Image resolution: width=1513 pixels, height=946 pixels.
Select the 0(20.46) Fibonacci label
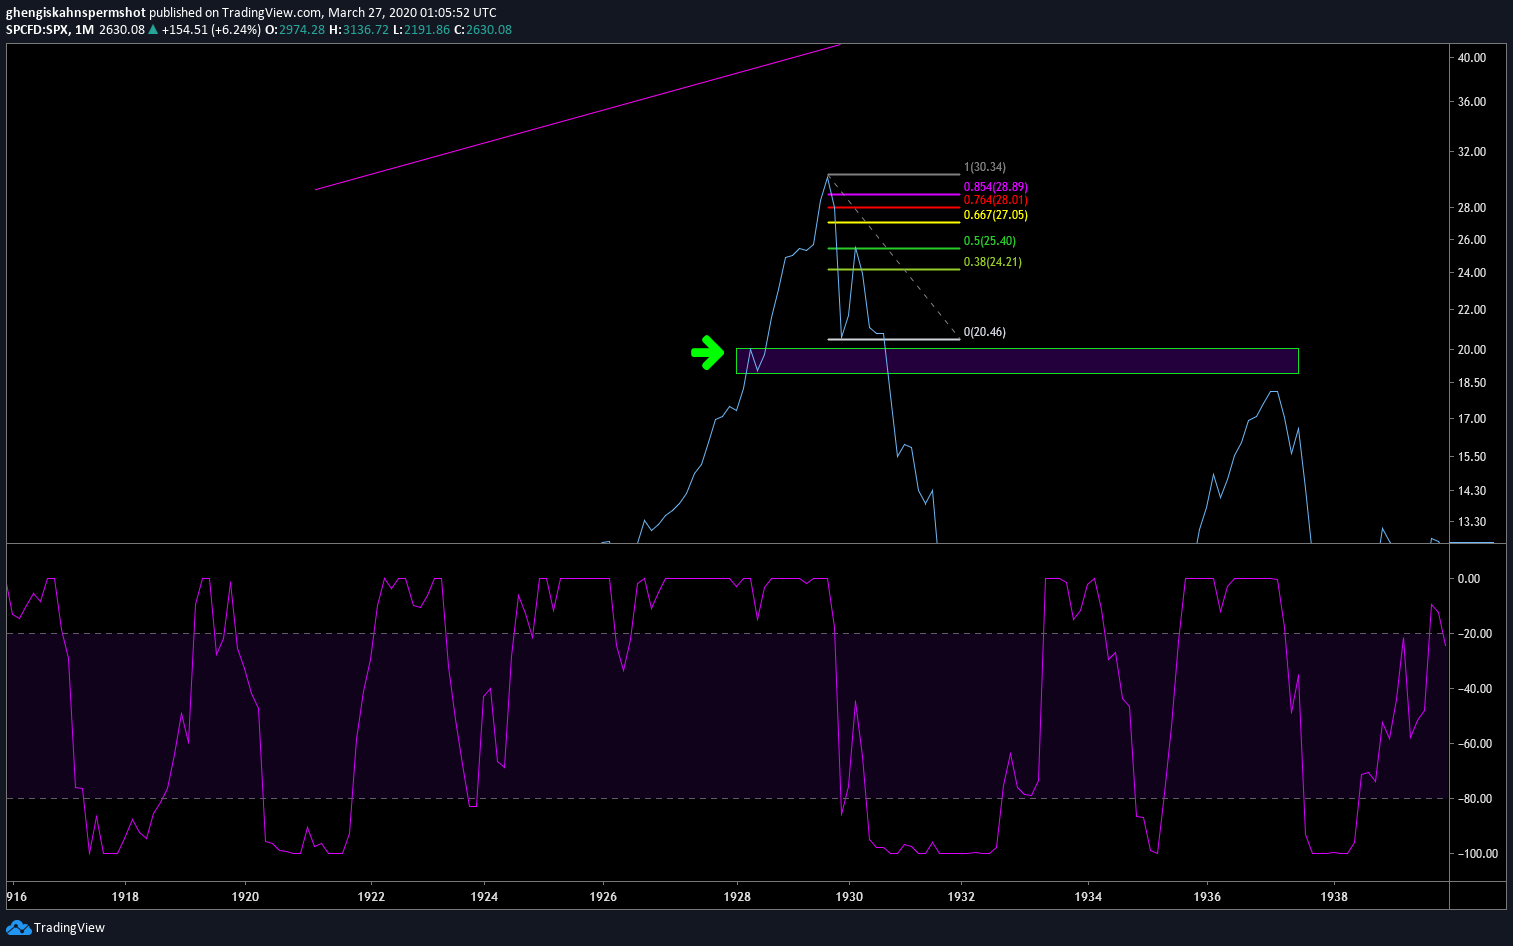click(985, 332)
